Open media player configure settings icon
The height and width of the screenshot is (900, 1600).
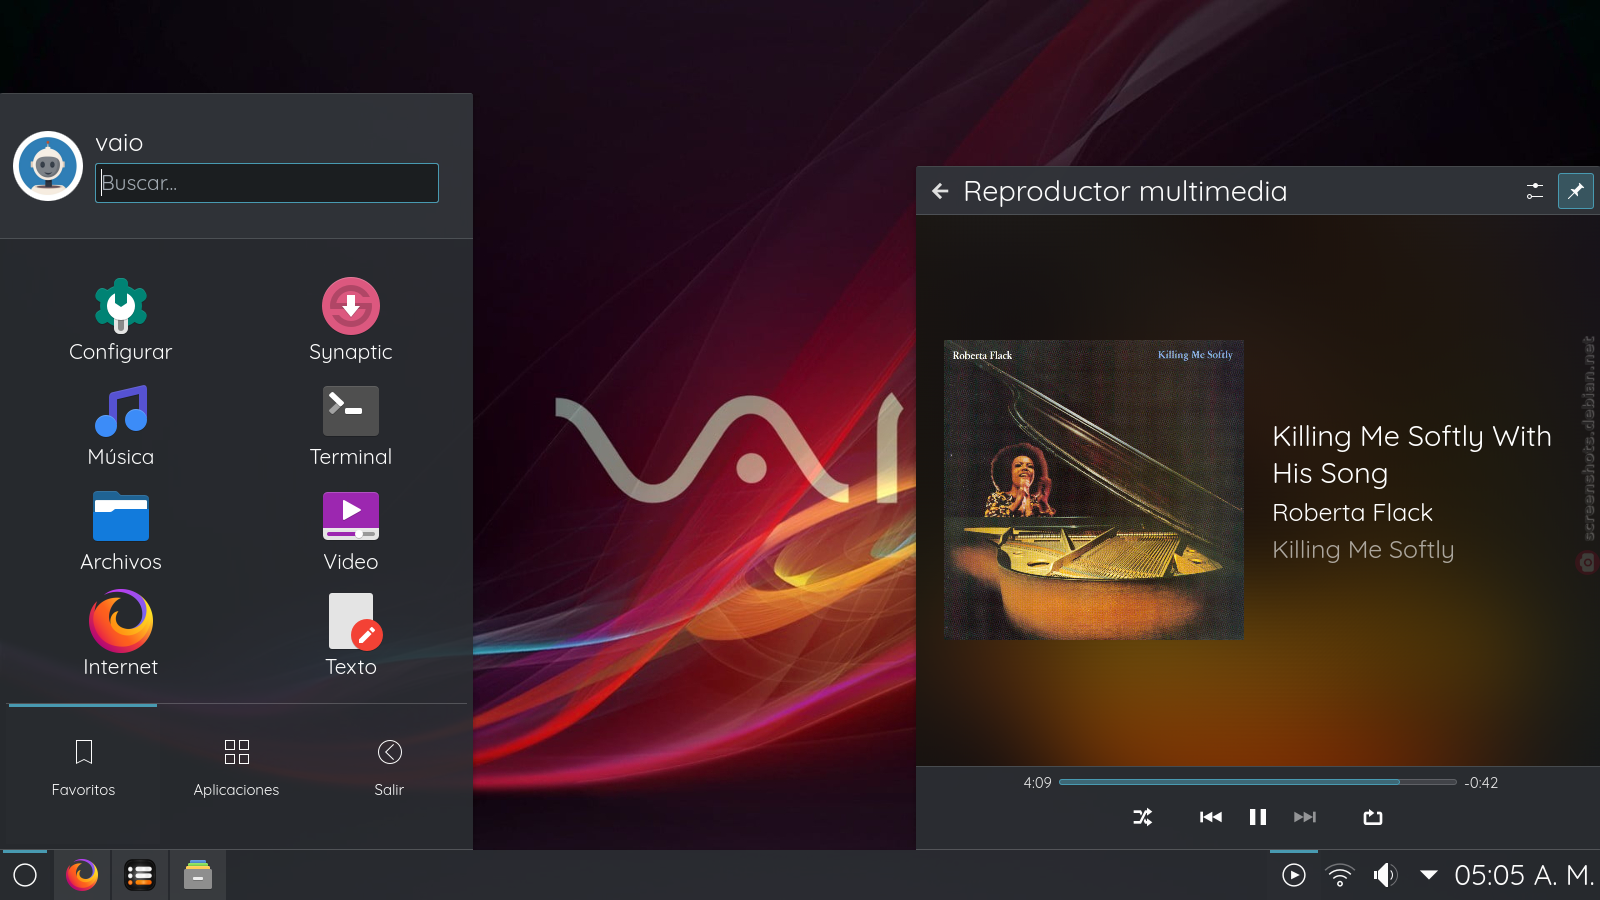click(x=1535, y=191)
